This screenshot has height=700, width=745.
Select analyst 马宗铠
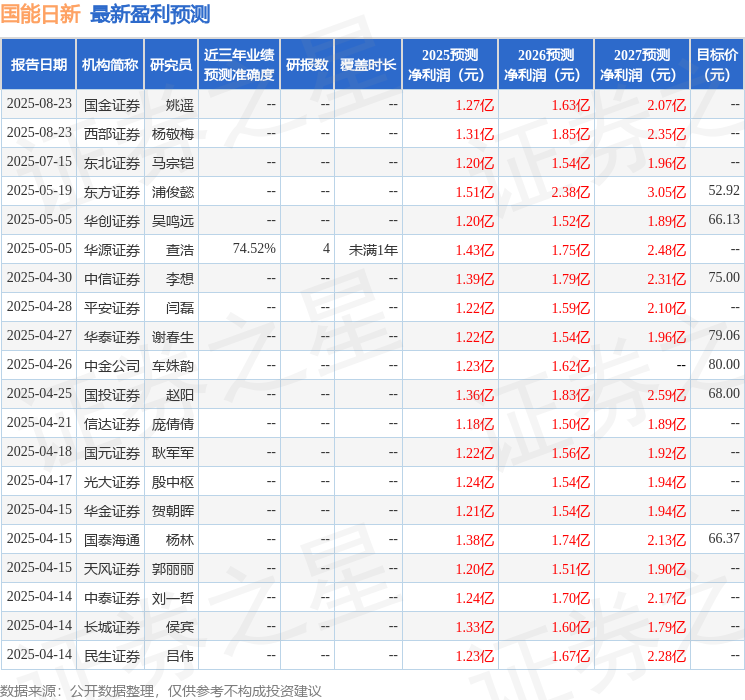click(x=173, y=163)
